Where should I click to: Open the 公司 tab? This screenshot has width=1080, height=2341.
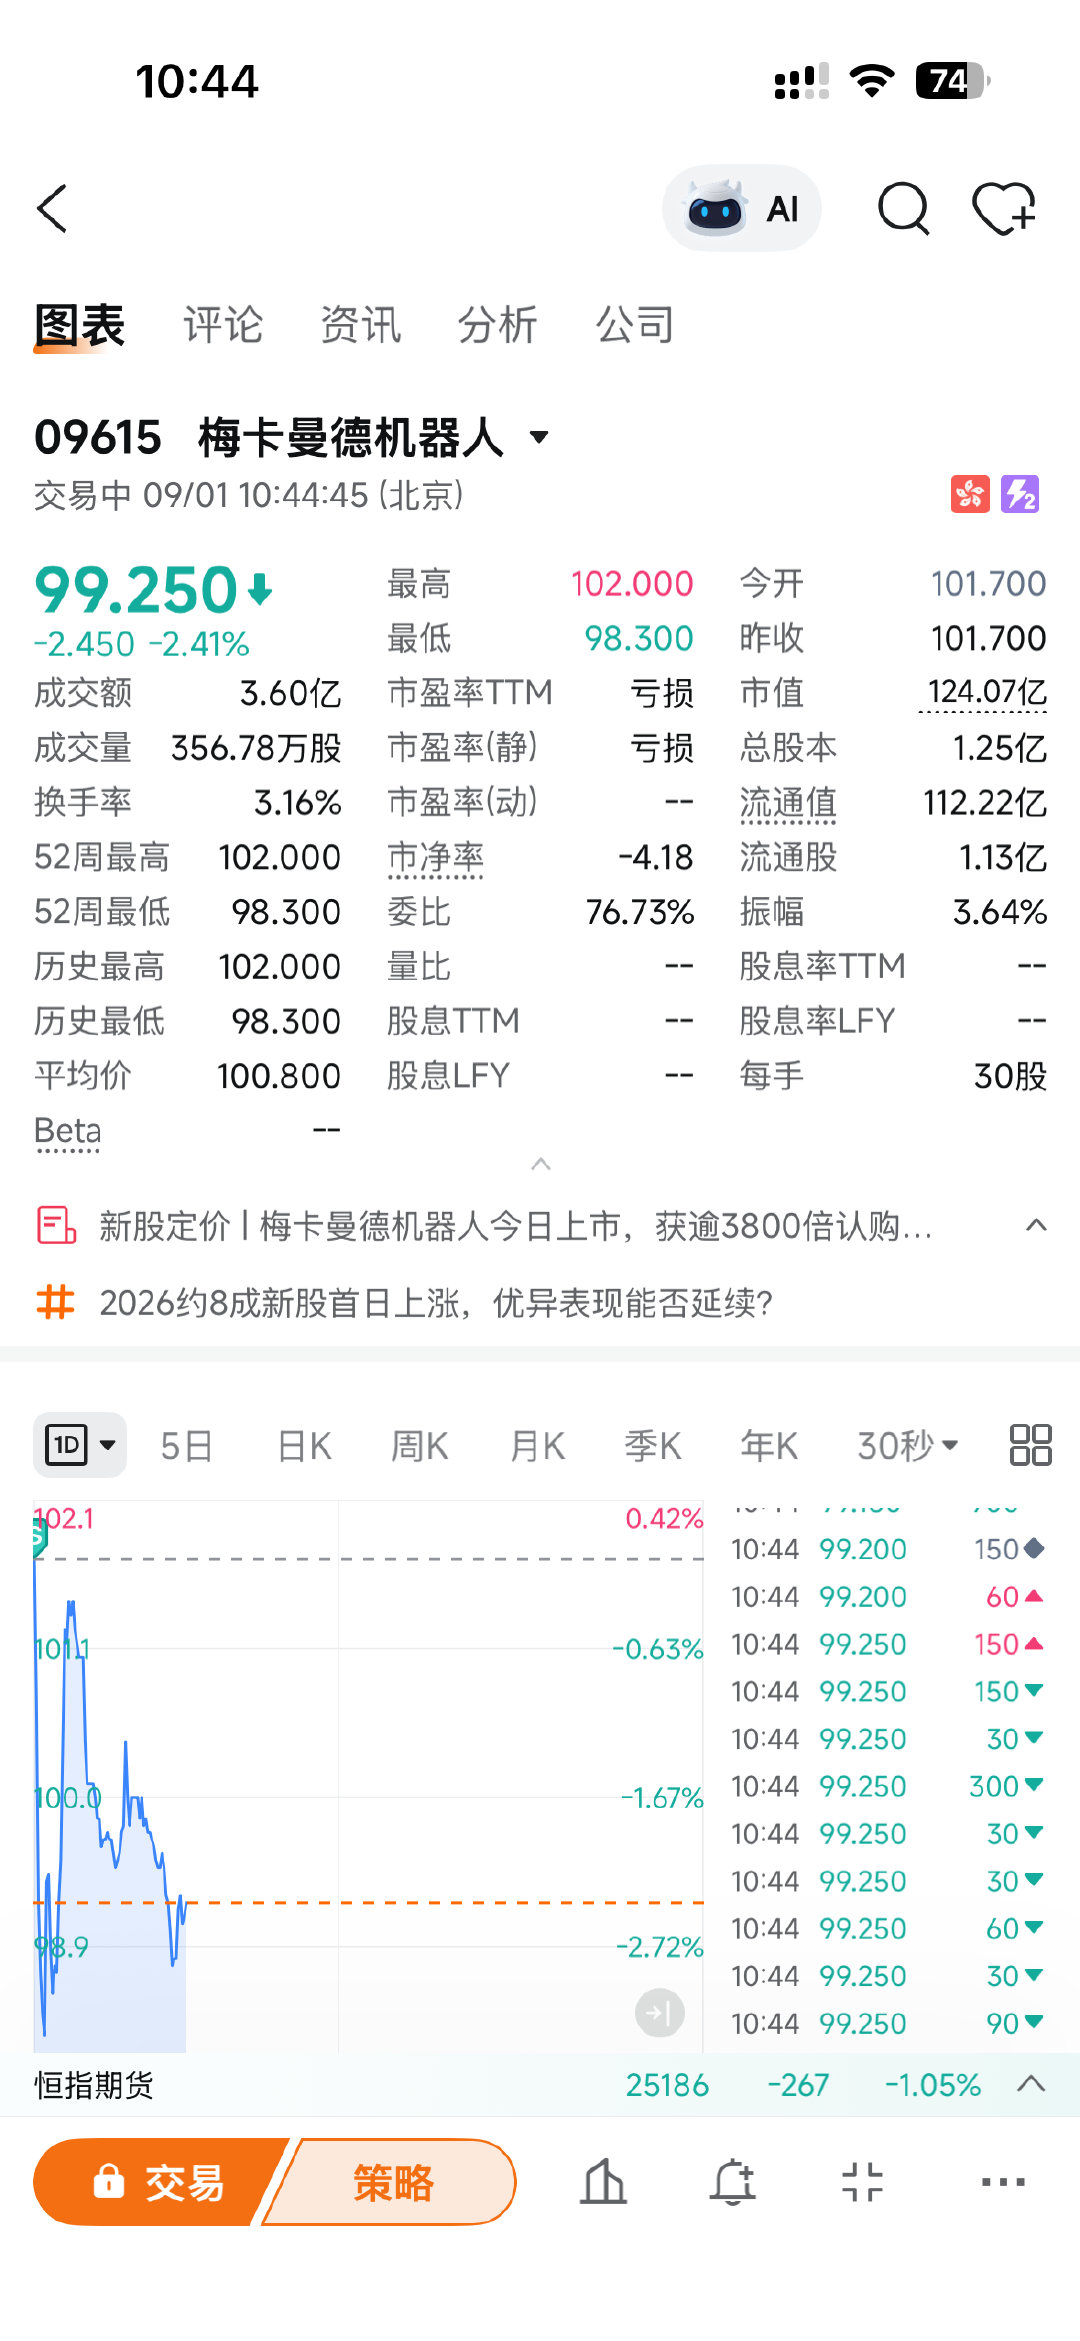click(x=635, y=326)
